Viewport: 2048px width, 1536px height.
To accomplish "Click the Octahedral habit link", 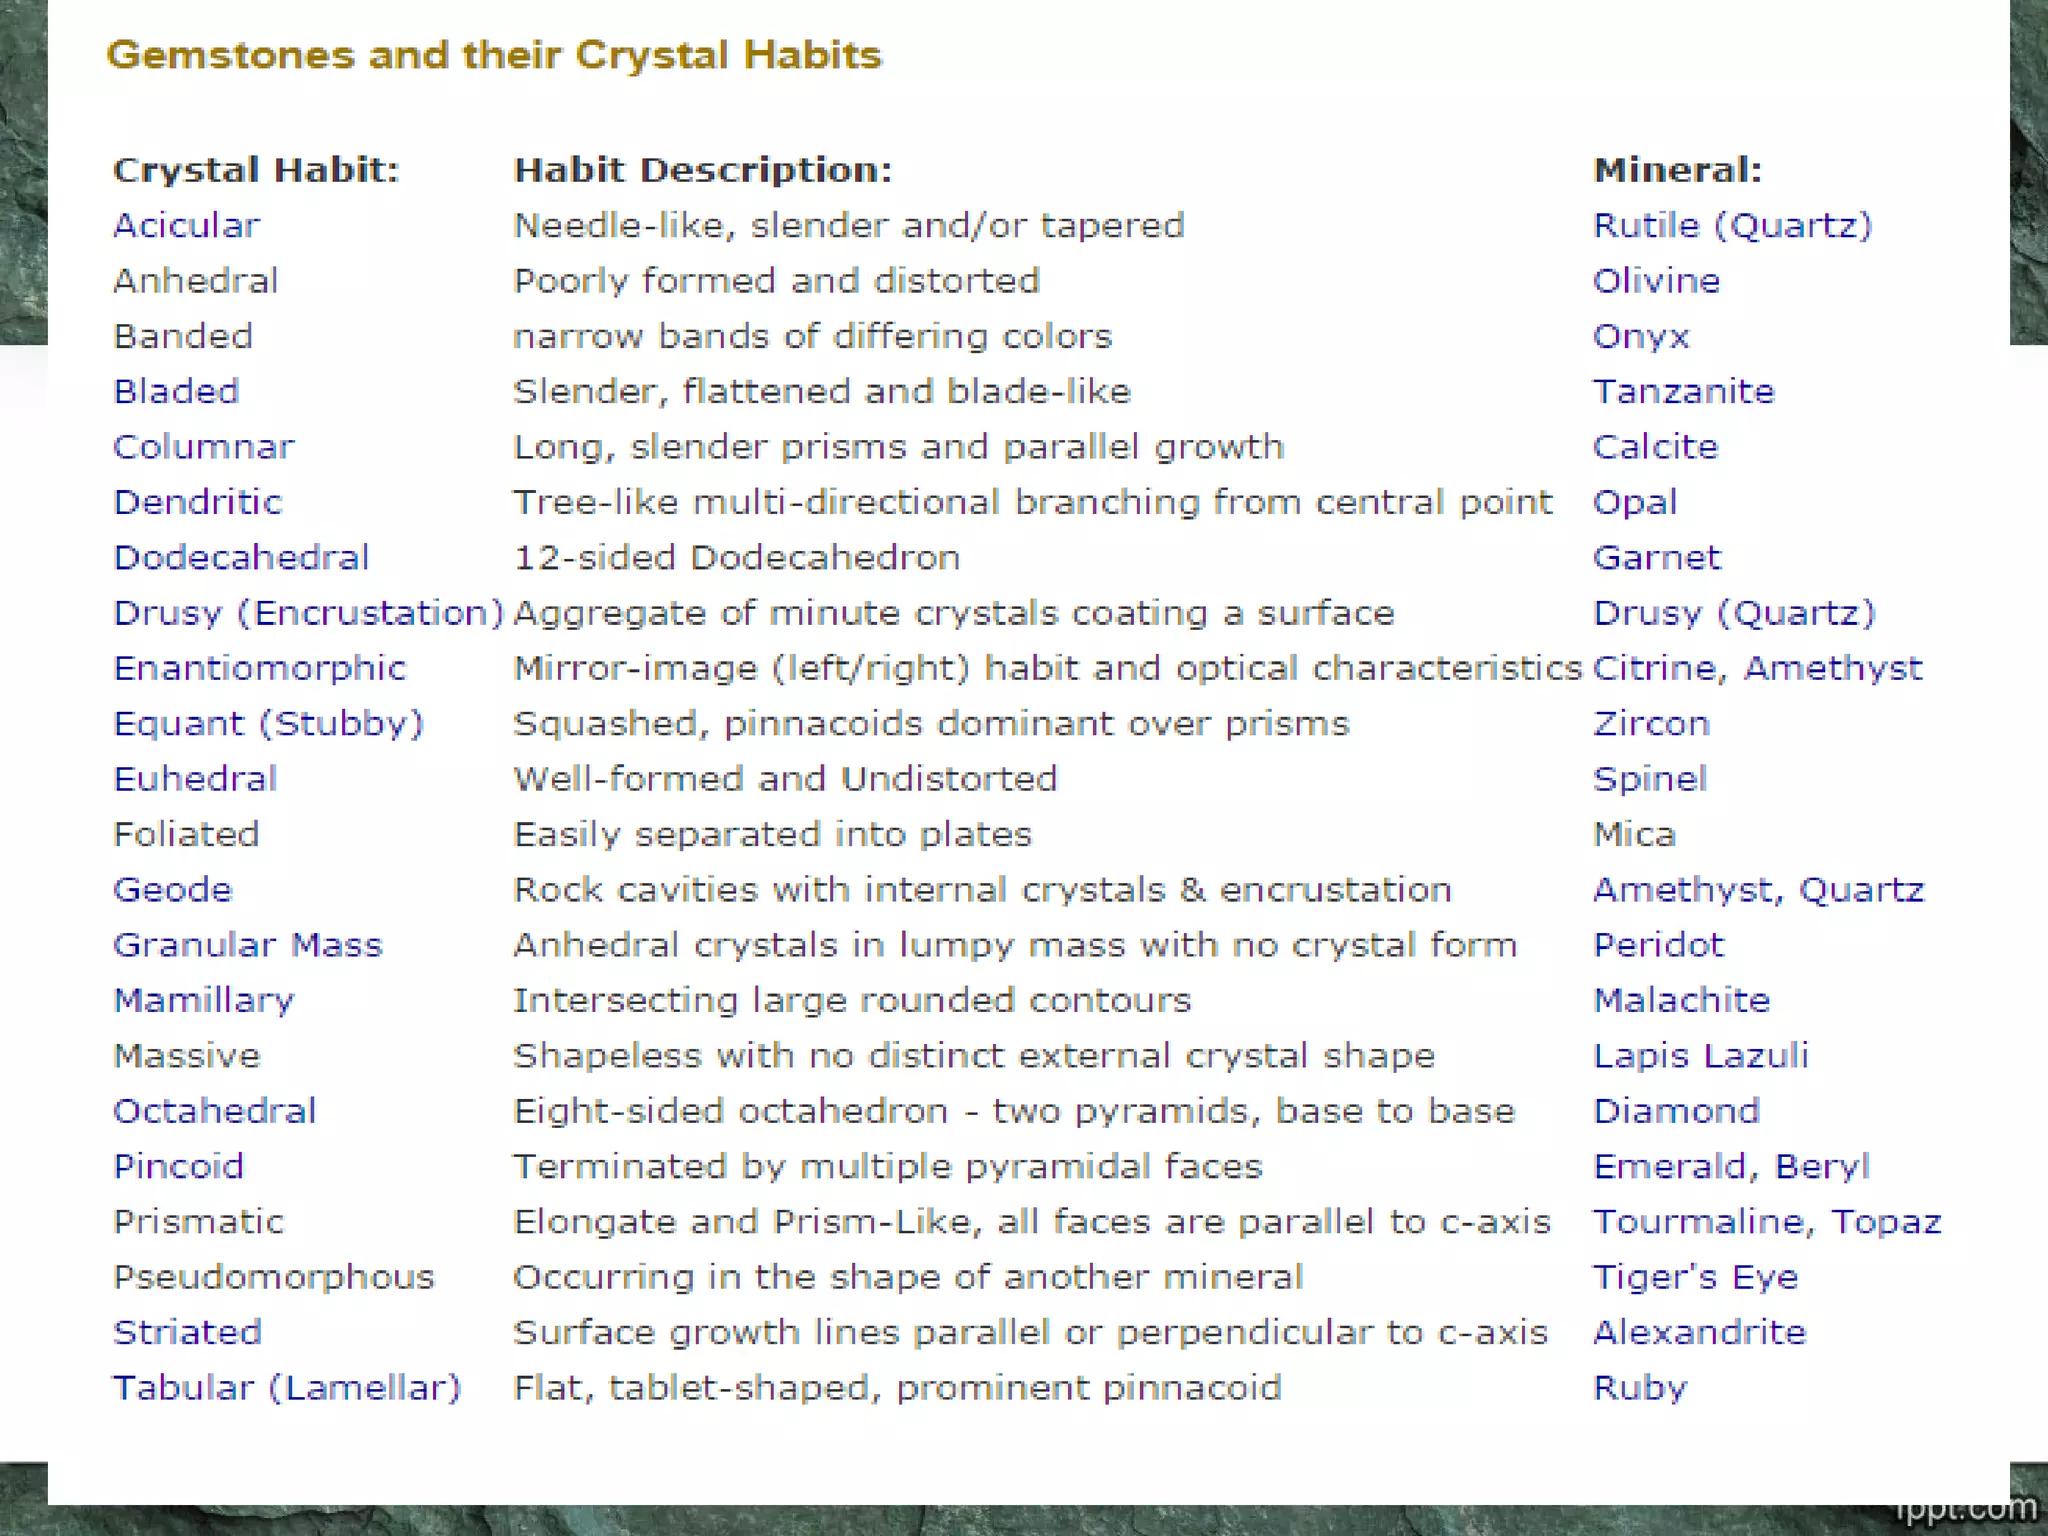I will point(214,1111).
